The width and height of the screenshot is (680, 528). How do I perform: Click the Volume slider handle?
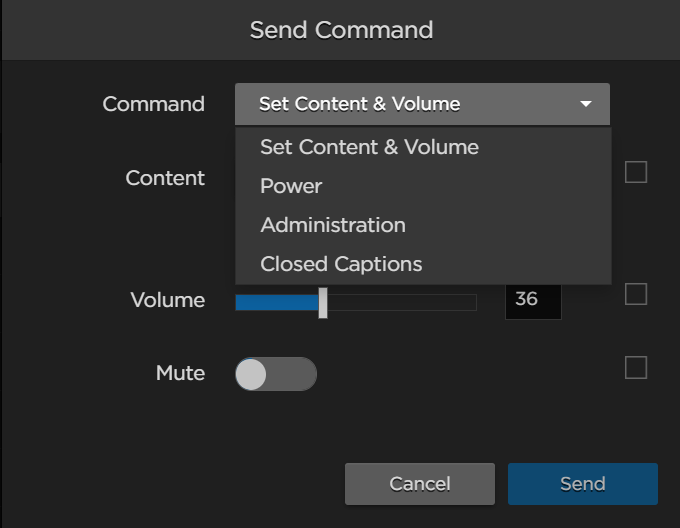point(323,302)
